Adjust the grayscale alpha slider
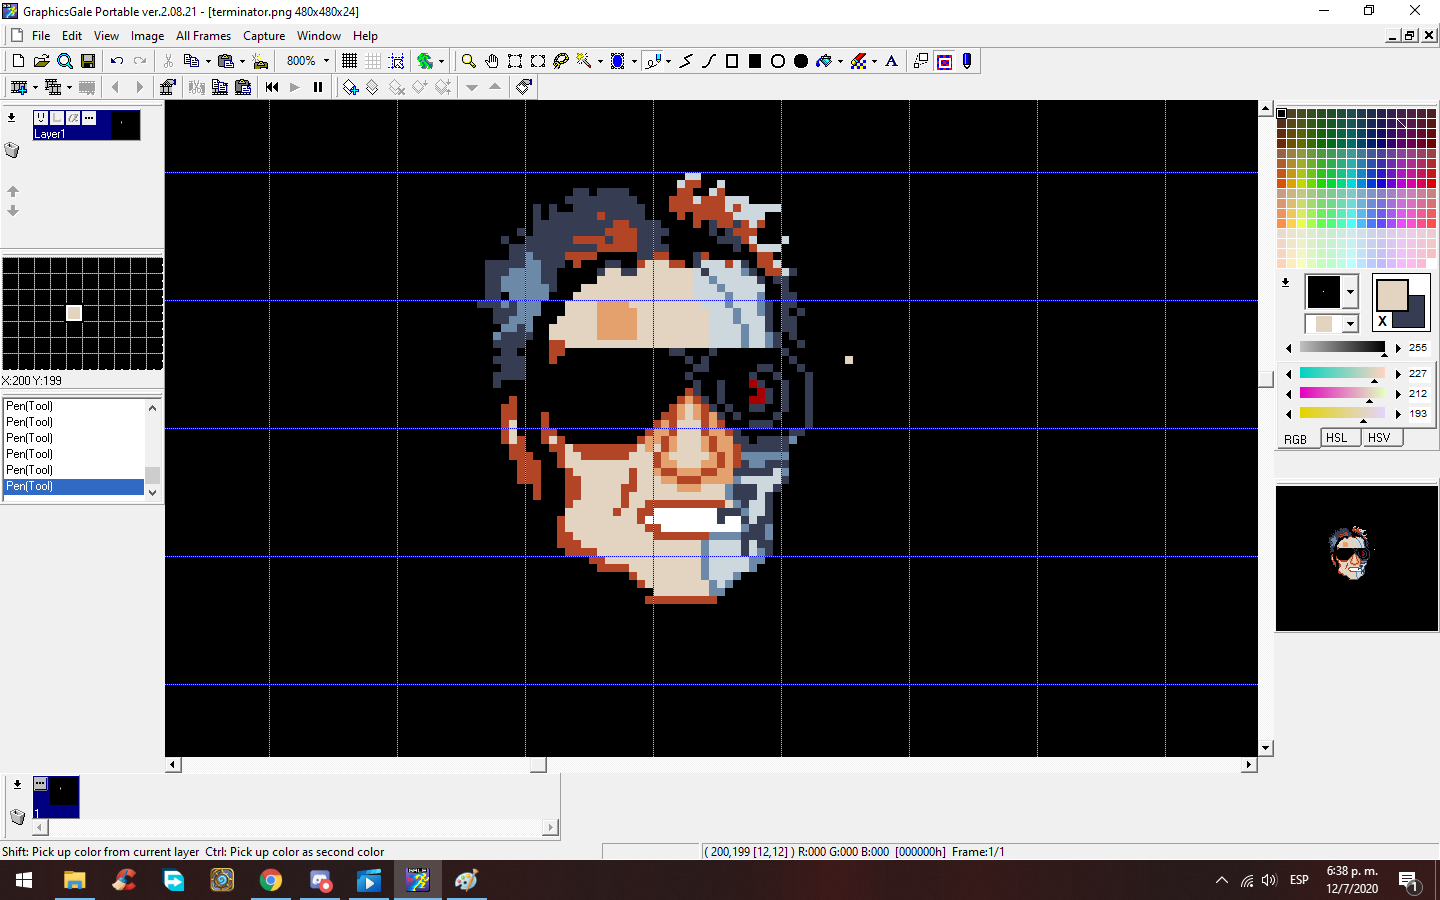This screenshot has width=1440, height=900. pyautogui.click(x=1343, y=347)
